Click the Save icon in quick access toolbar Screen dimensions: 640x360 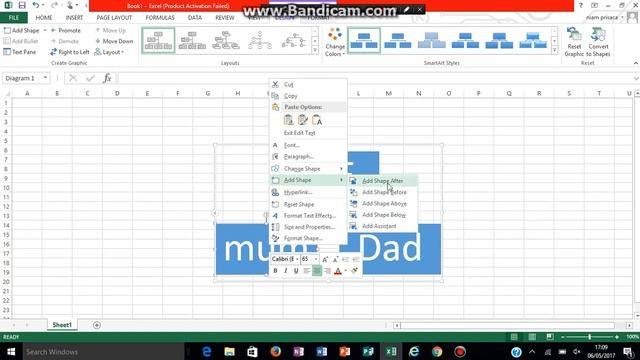22,5
